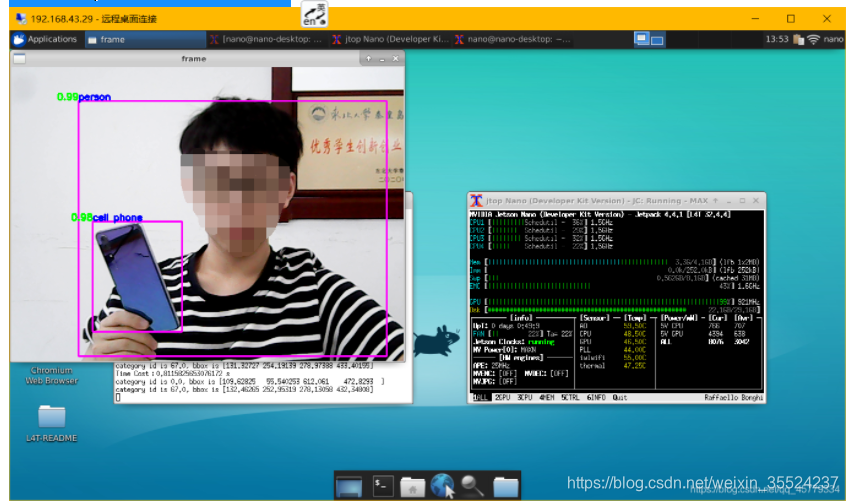Click the 0.99 person detection label
849x502 pixels.
tap(84, 97)
